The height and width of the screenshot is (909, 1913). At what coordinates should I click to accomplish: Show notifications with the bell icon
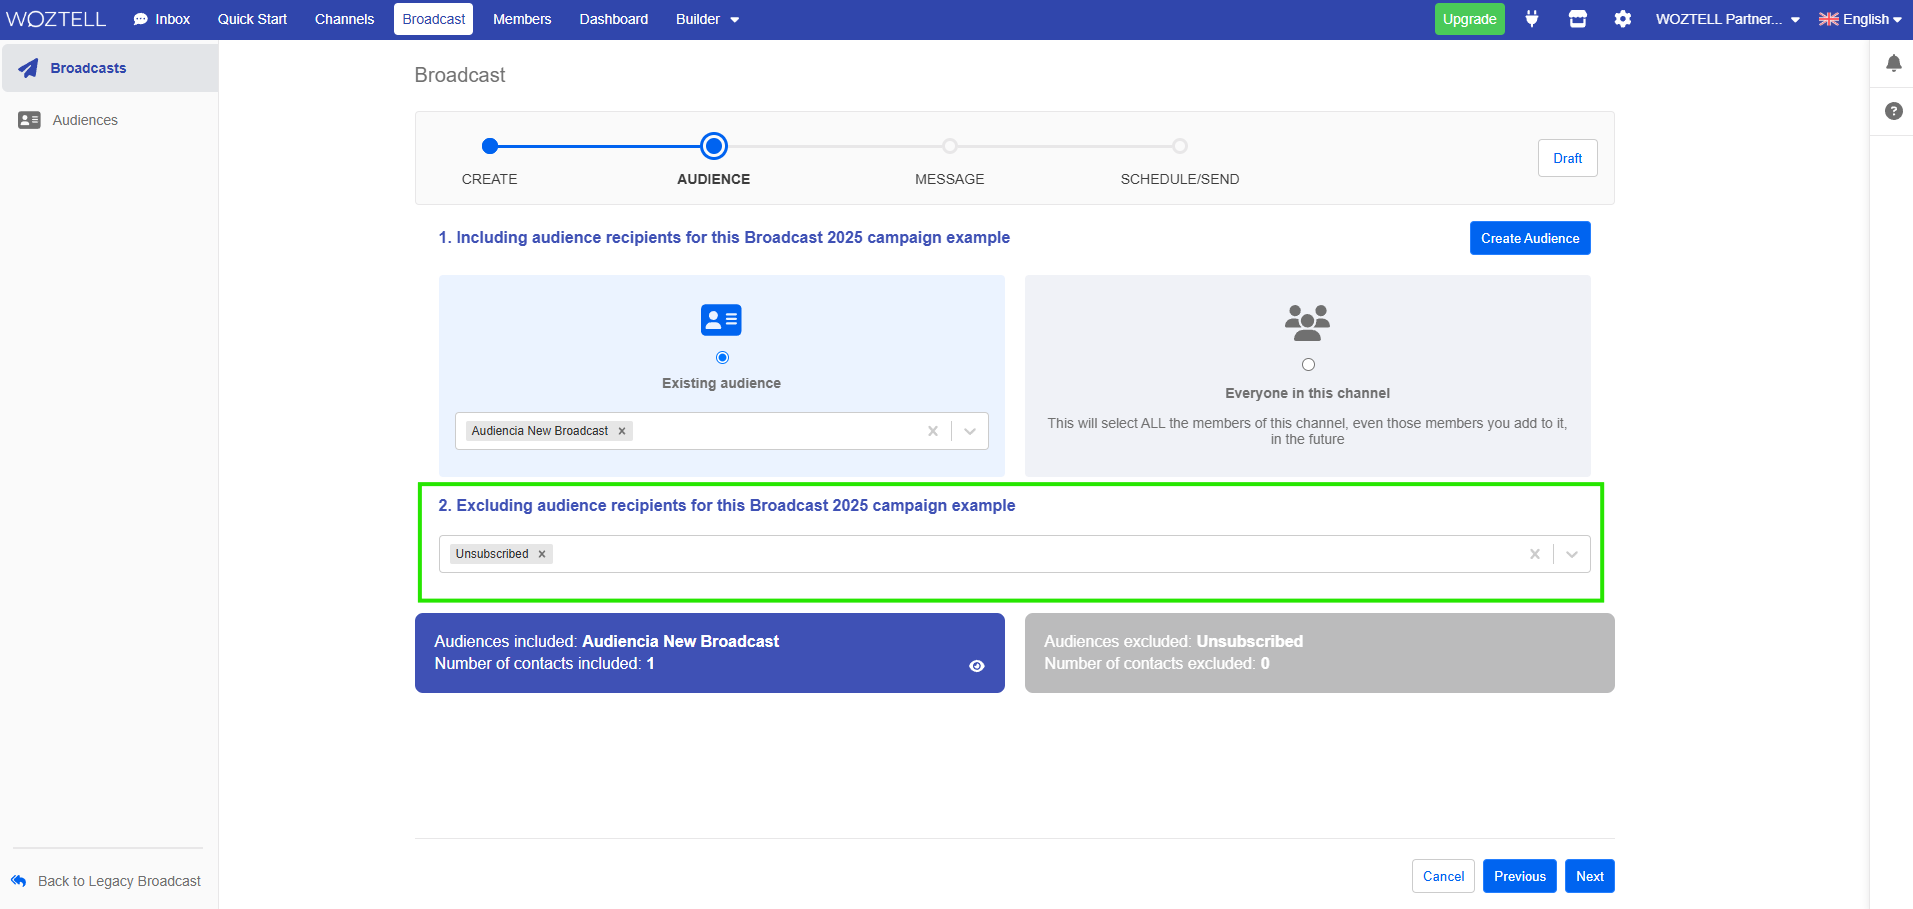coord(1893,63)
